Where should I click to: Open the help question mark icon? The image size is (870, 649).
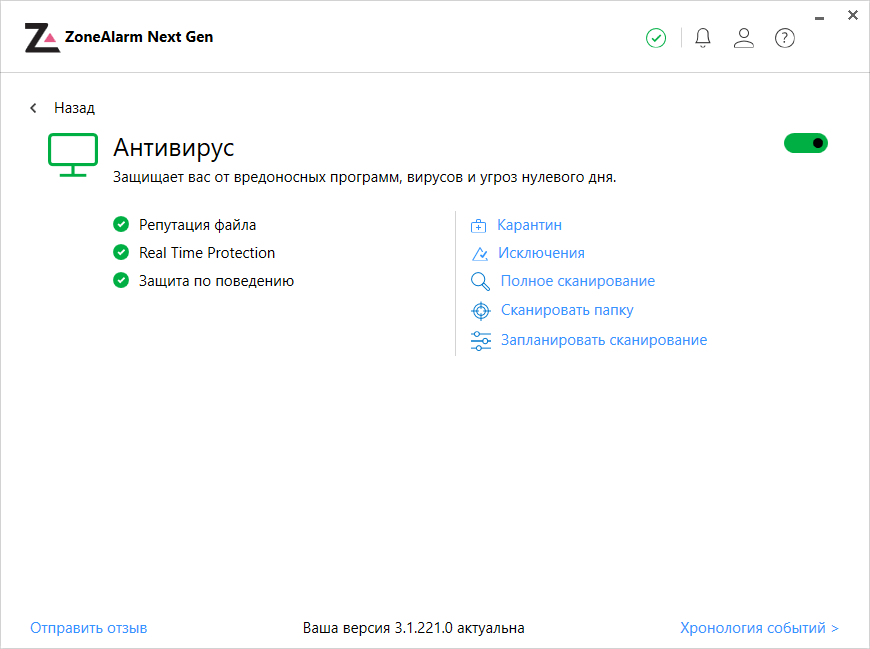point(785,38)
